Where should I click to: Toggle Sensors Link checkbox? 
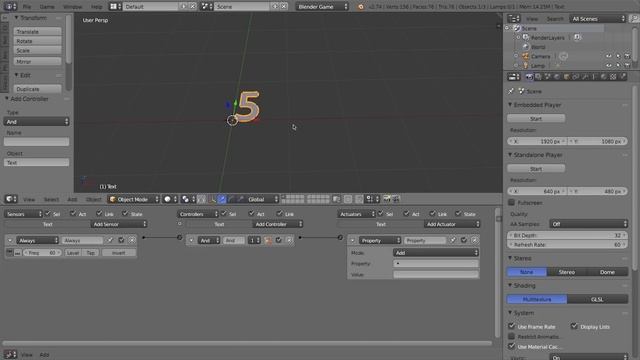click(99, 213)
